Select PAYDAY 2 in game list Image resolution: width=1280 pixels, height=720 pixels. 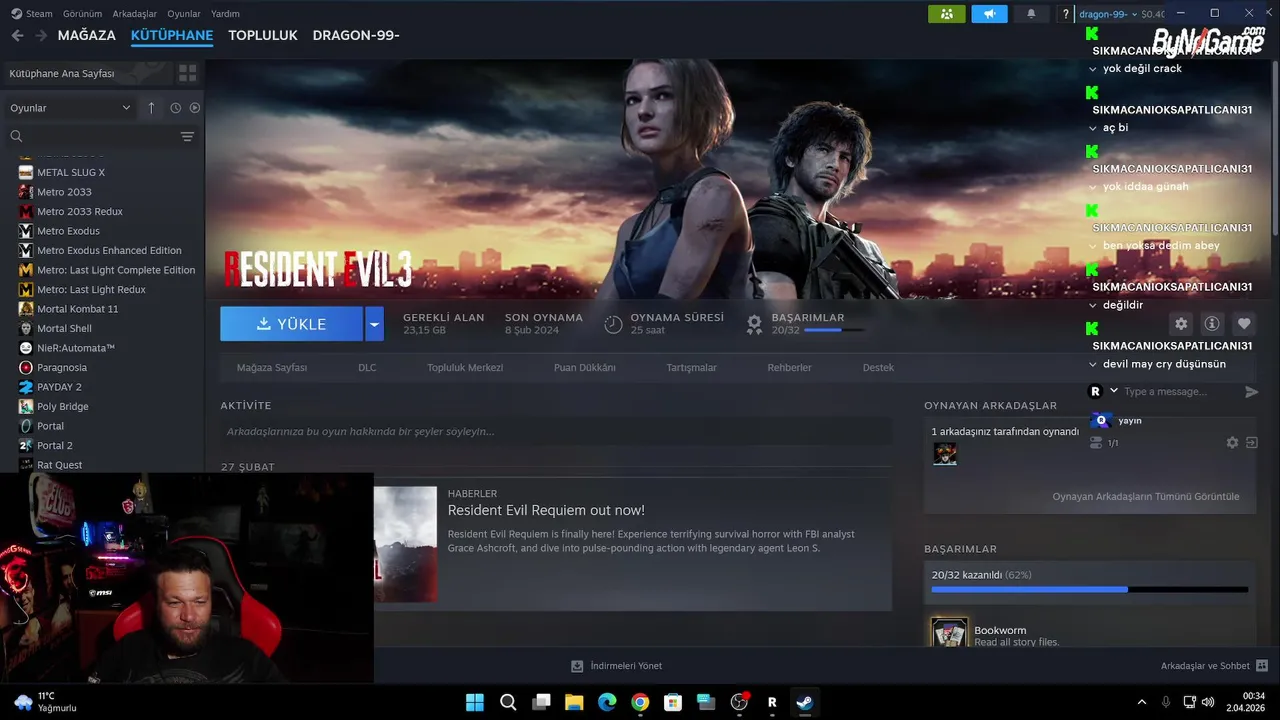click(59, 387)
